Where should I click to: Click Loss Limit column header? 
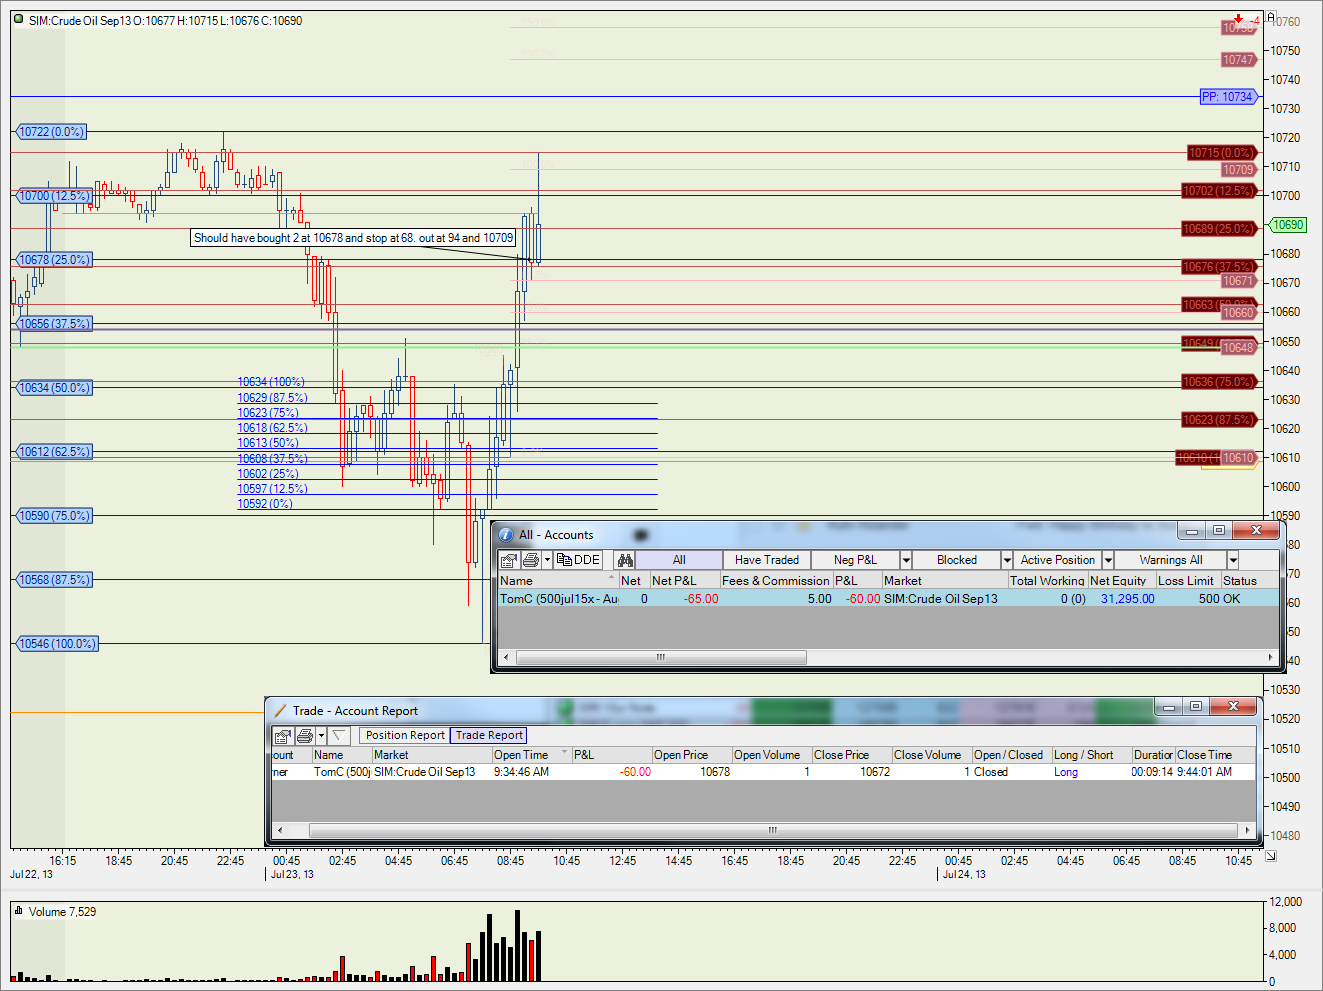tap(1187, 580)
